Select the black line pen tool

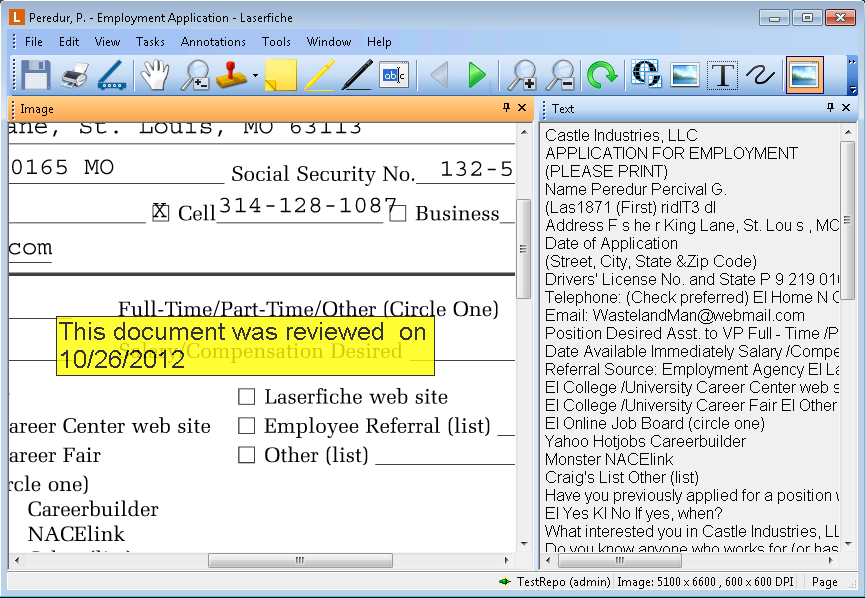357,74
